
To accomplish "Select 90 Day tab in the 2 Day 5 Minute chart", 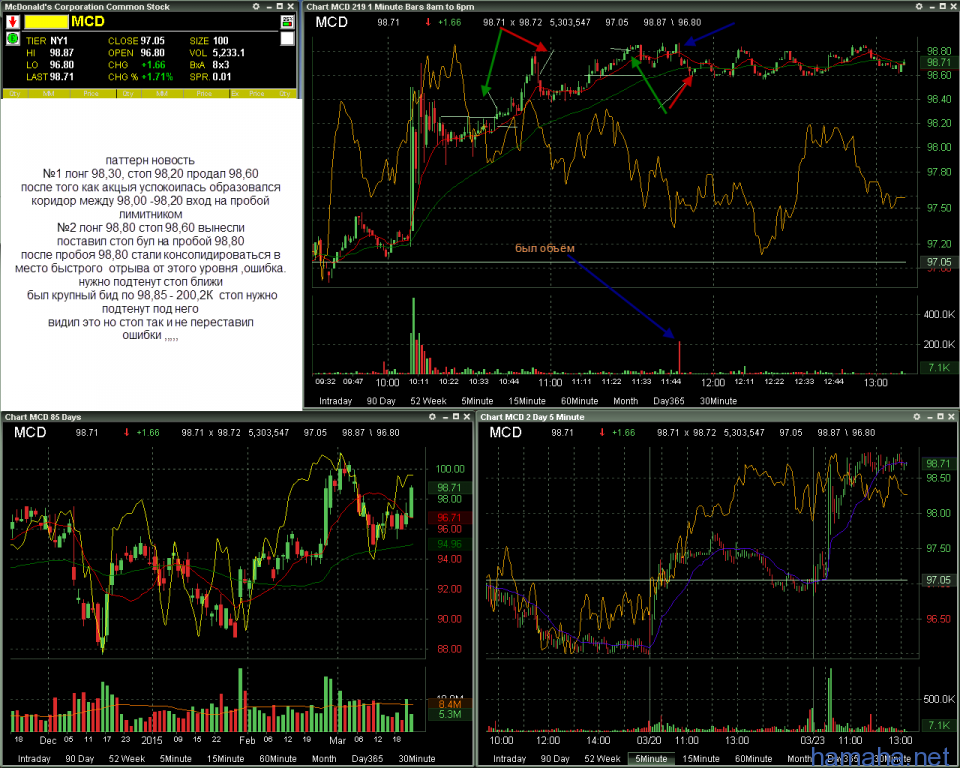I will [x=555, y=758].
